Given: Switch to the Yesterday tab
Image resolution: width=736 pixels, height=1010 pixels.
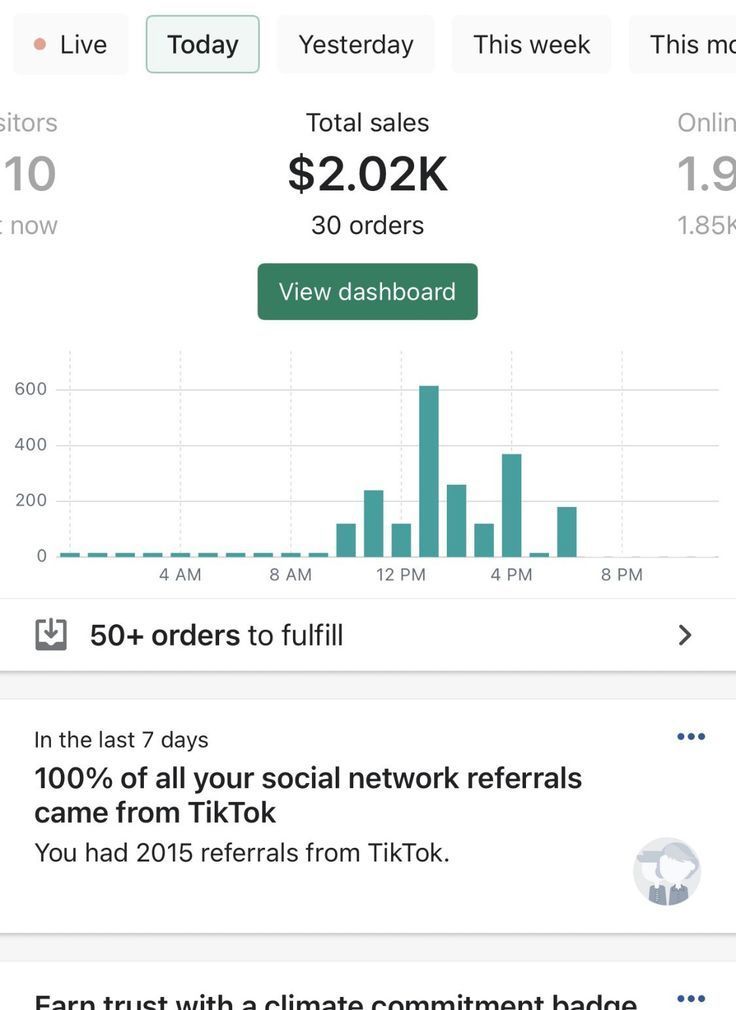Looking at the screenshot, I should click(x=356, y=45).
